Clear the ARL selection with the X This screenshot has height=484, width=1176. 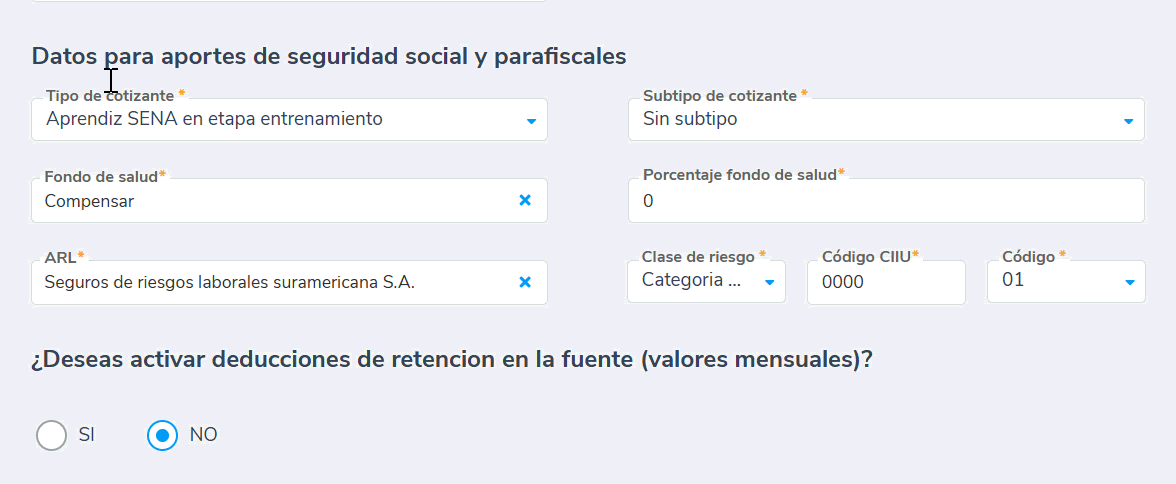coord(525,283)
